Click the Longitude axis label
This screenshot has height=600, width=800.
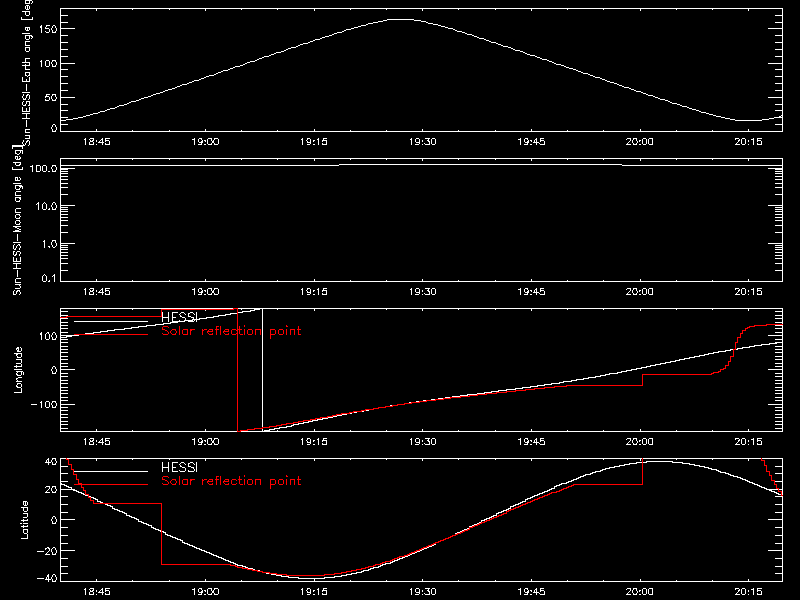[x=18, y=370]
